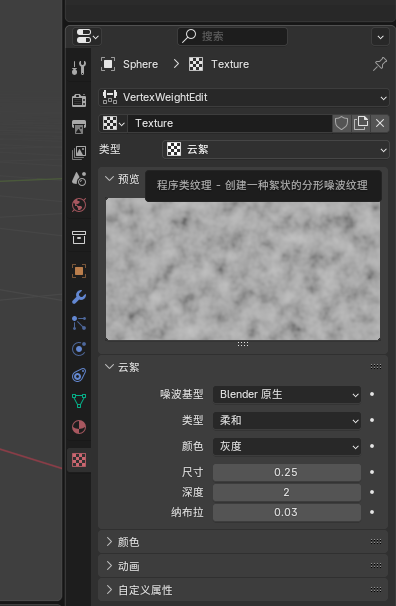Open the 噪波基型 Blender 原生 dropdown
Viewport: 396px width, 606px height.
pyautogui.click(x=287, y=395)
